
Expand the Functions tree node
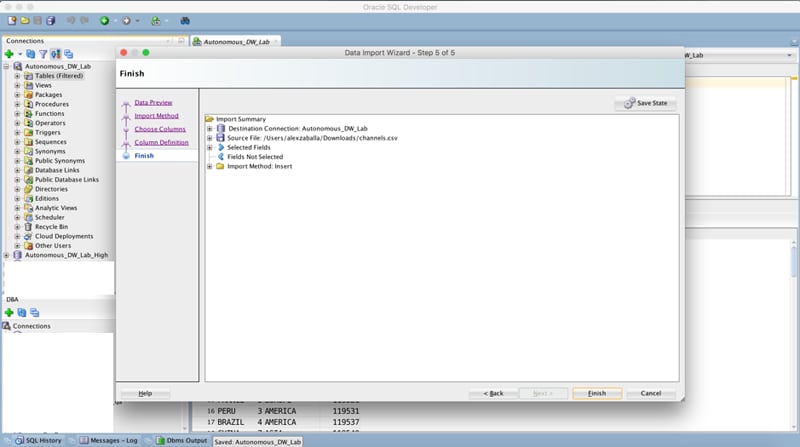[17, 113]
